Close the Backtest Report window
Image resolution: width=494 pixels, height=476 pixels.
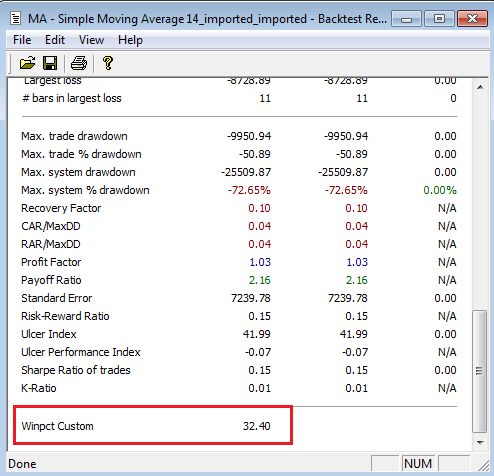(x=472, y=19)
